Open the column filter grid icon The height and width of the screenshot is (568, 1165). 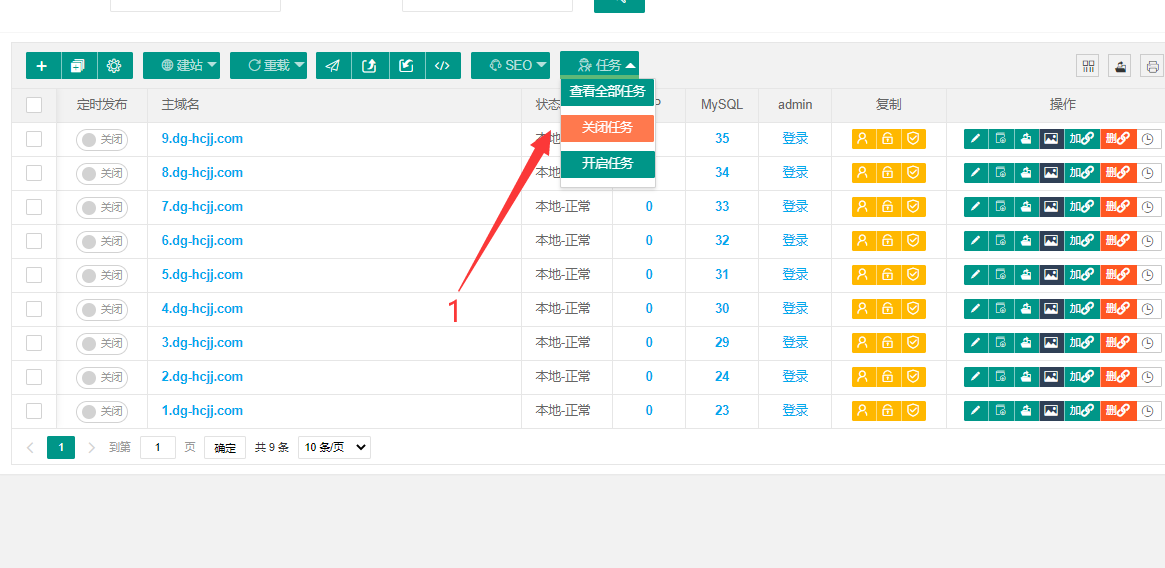[1088, 66]
